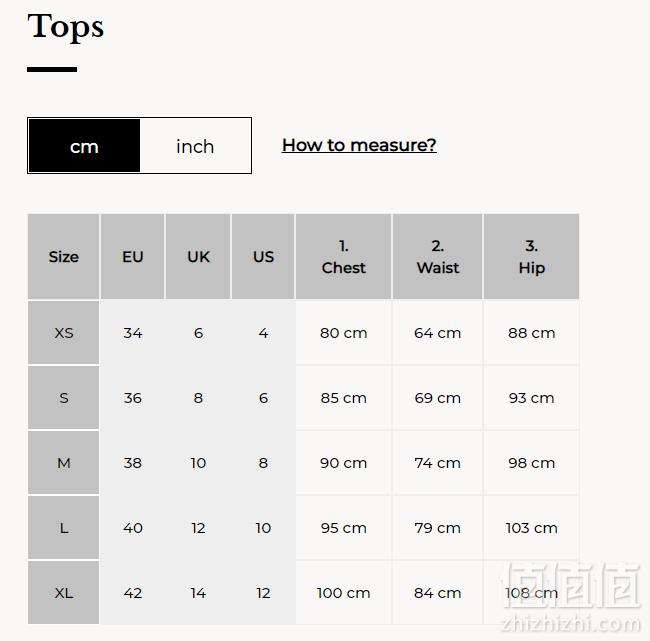Select the L size row label
This screenshot has height=641, width=650.
[x=63, y=528]
